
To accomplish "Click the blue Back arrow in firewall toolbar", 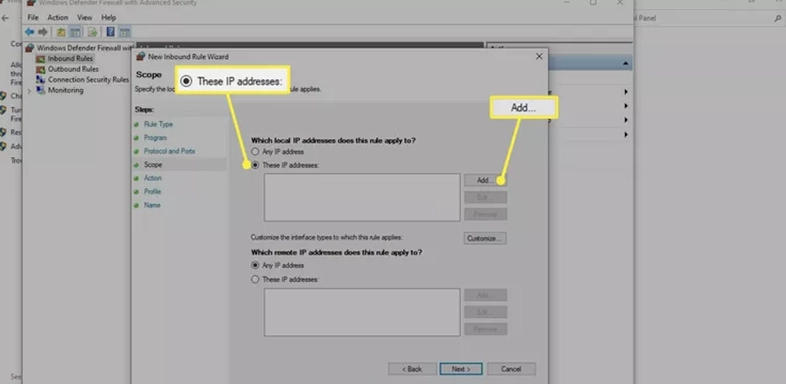I will pos(30,32).
